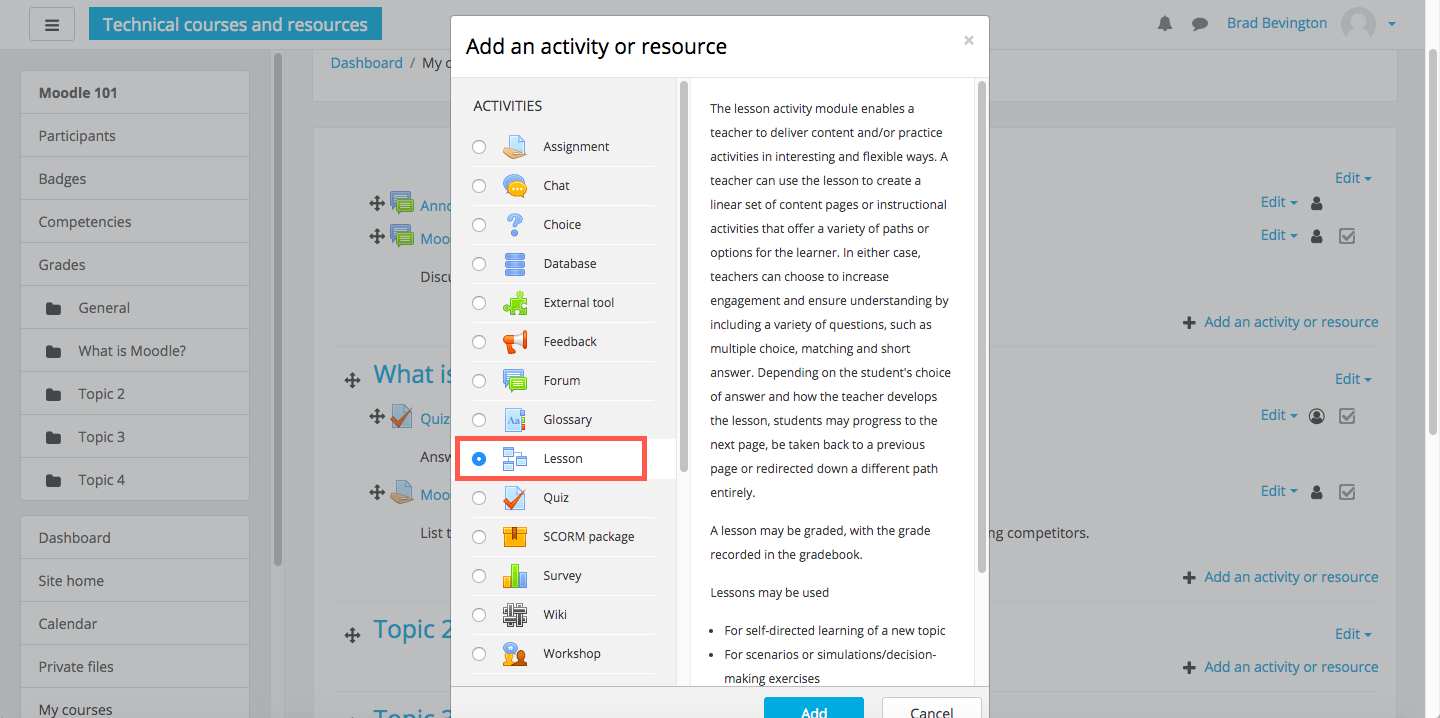Screen dimensions: 1440x718
Task: Click the description pane scrollbar in the dialog
Action: pyautogui.click(x=982, y=327)
